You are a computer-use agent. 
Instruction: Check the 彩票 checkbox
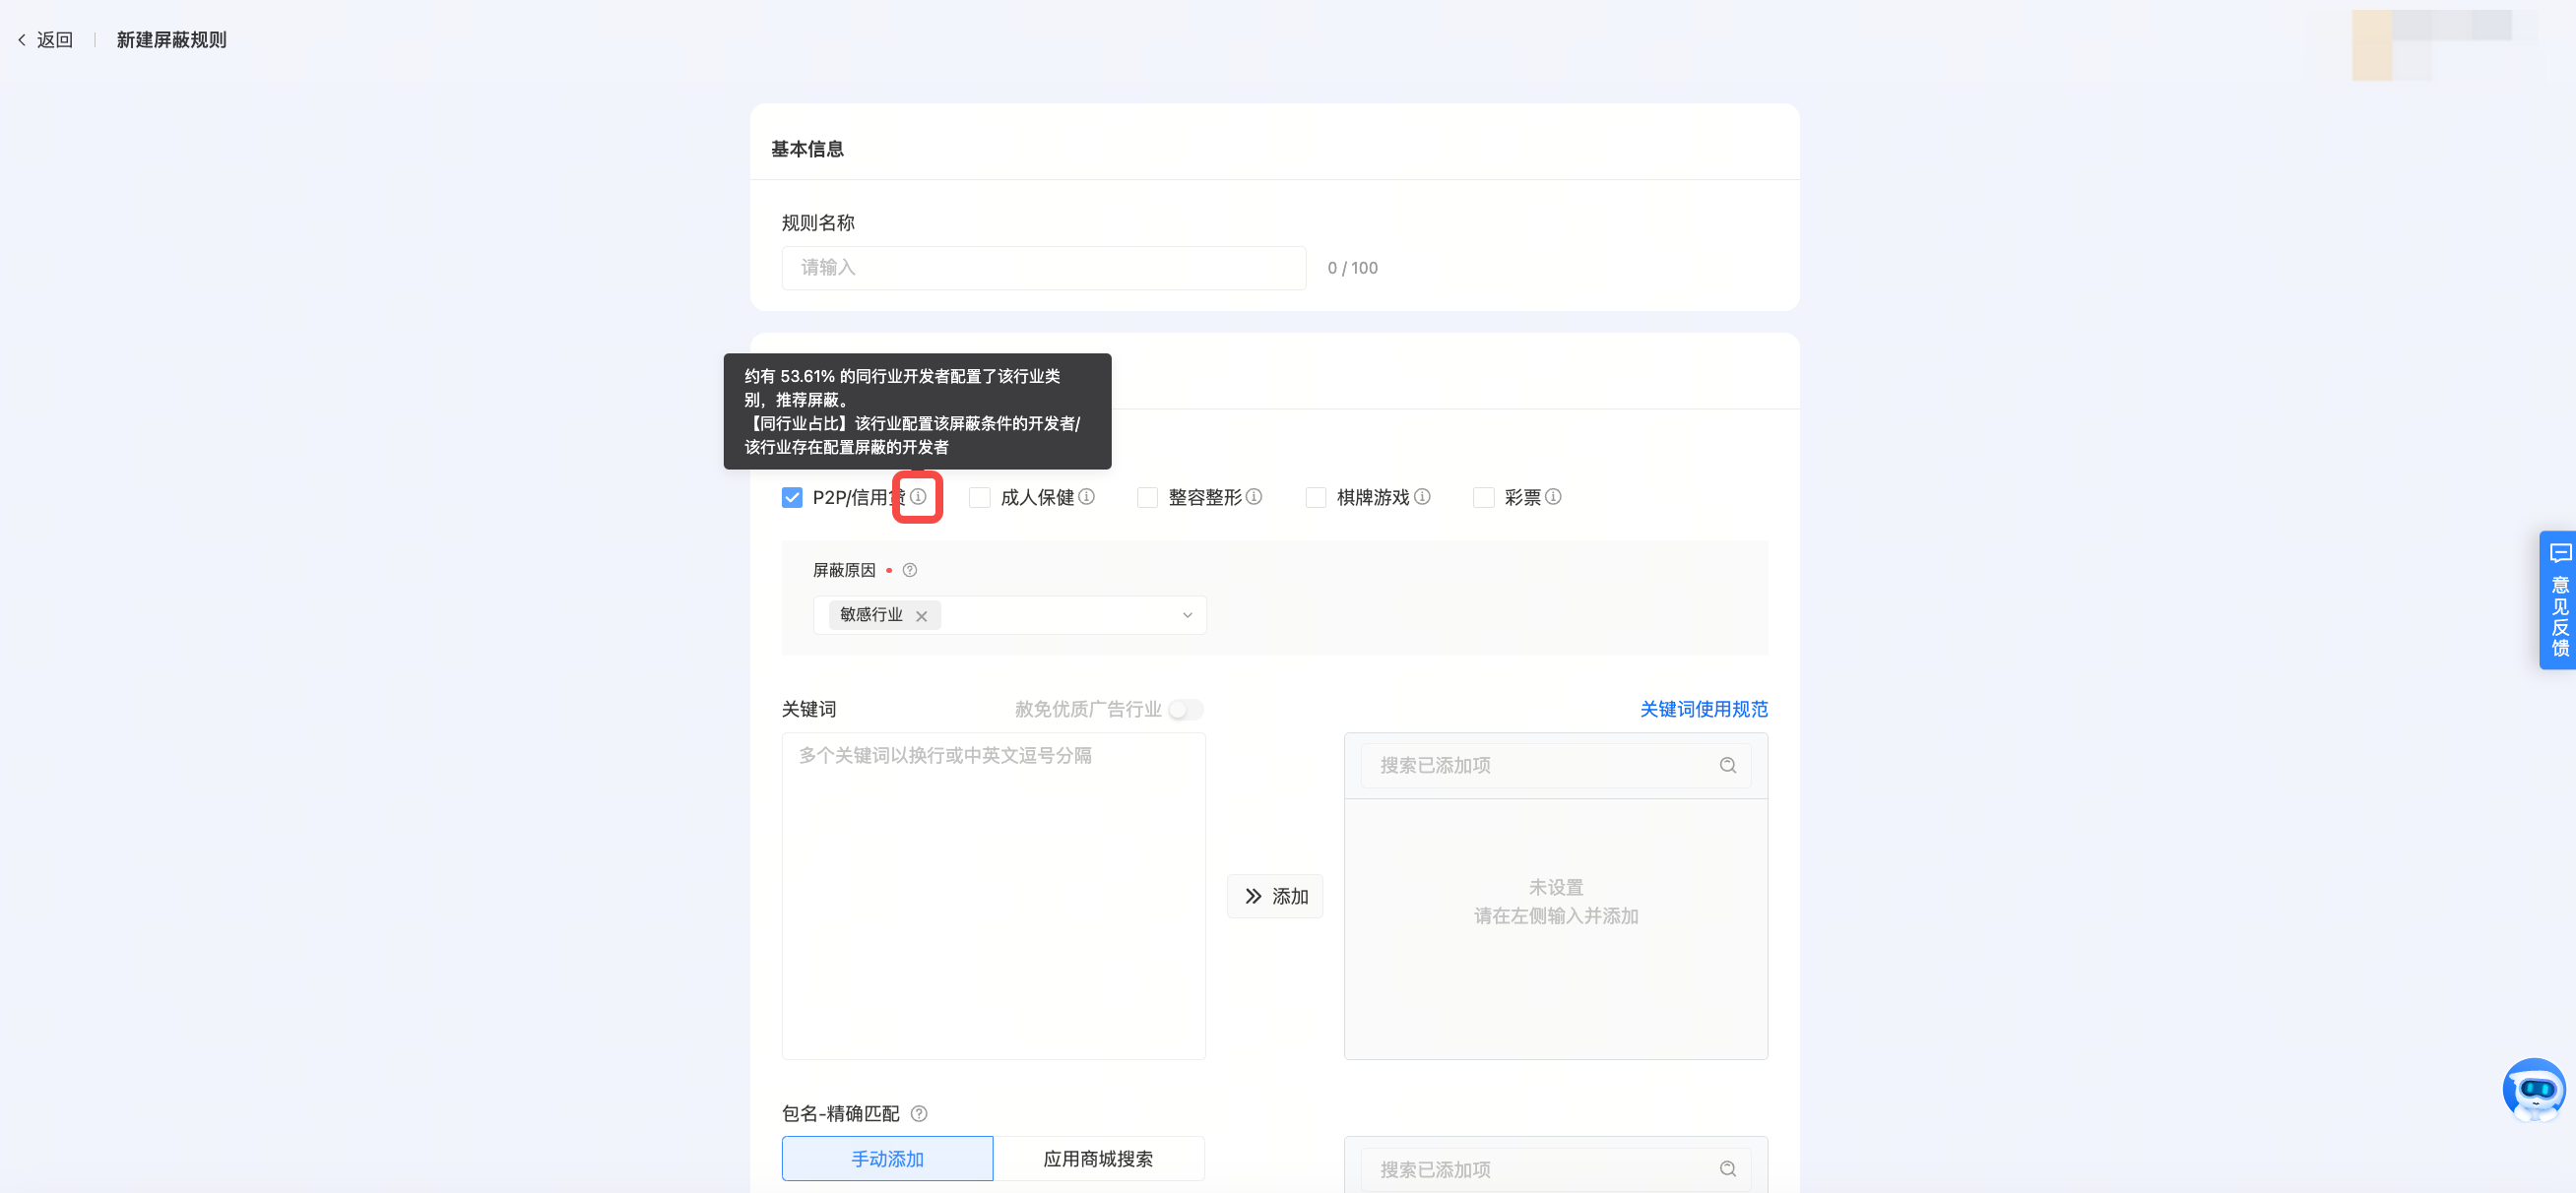(1484, 497)
